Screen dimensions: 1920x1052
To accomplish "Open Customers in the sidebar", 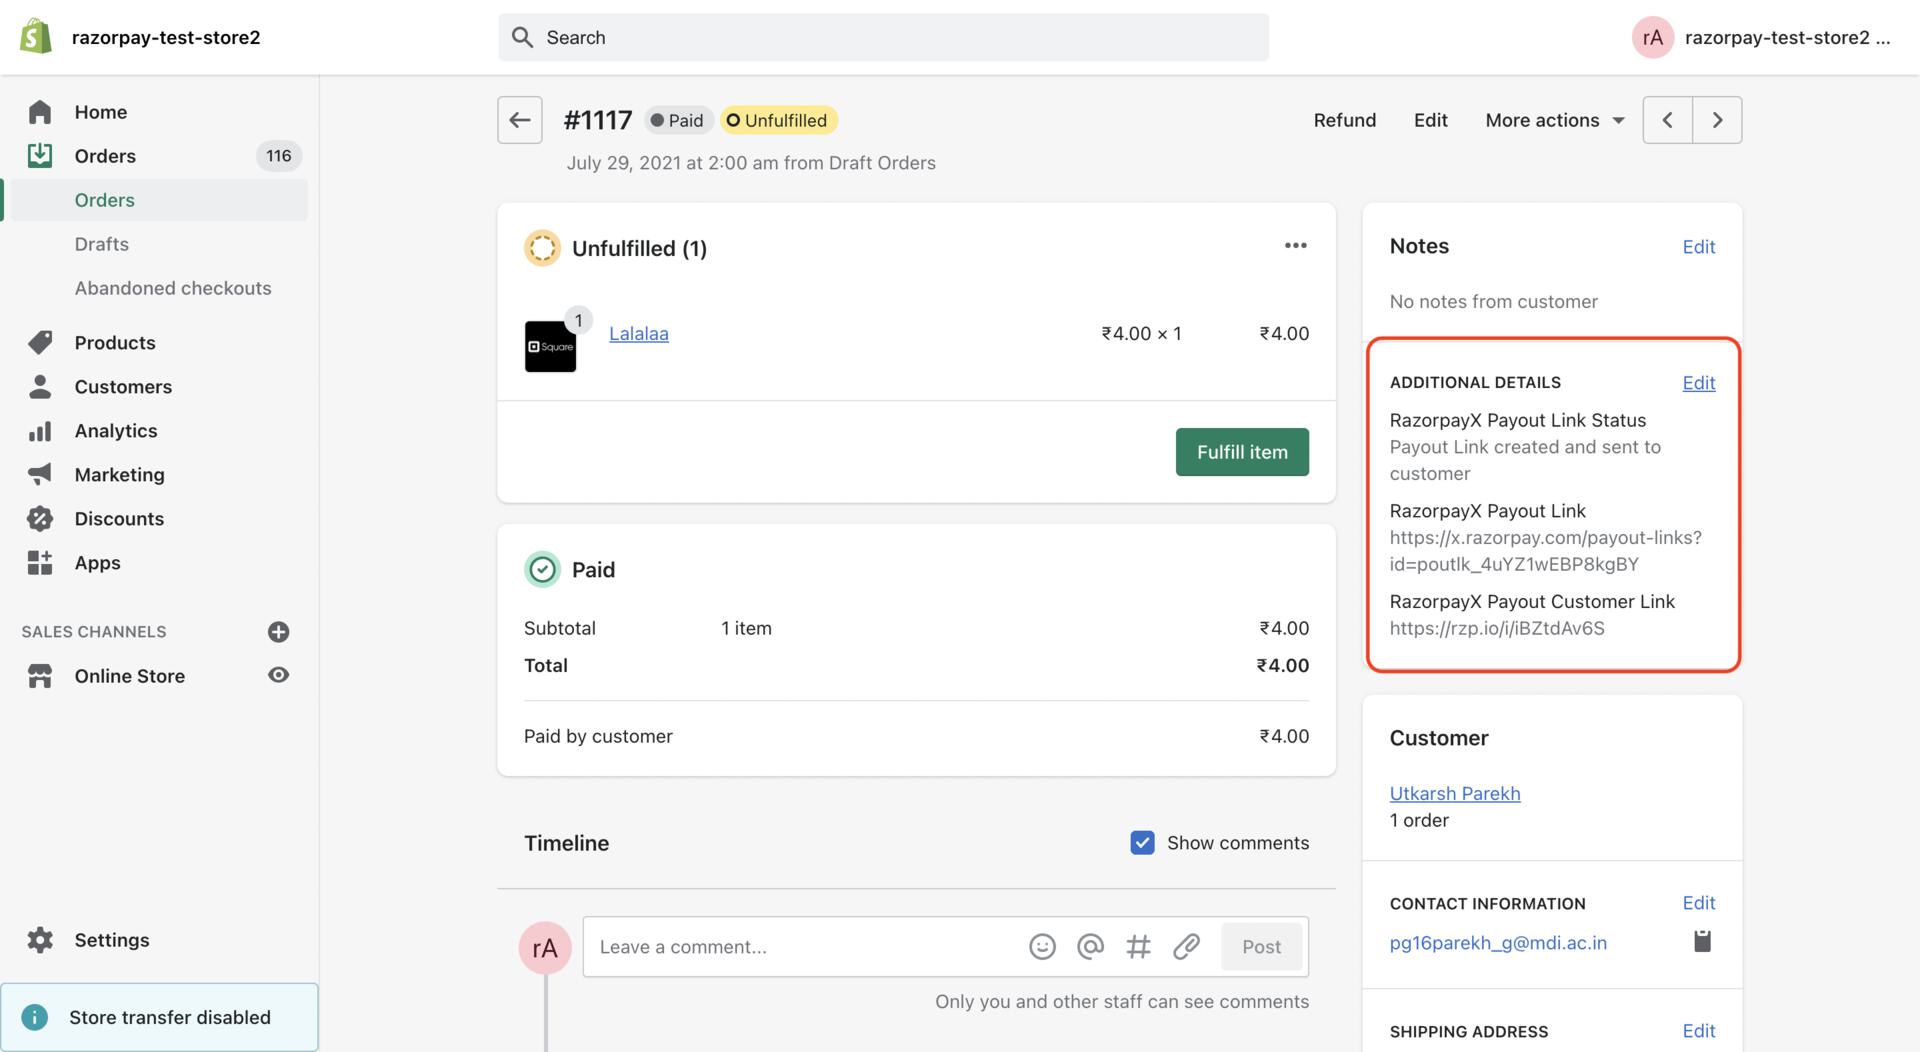I will click(x=123, y=386).
